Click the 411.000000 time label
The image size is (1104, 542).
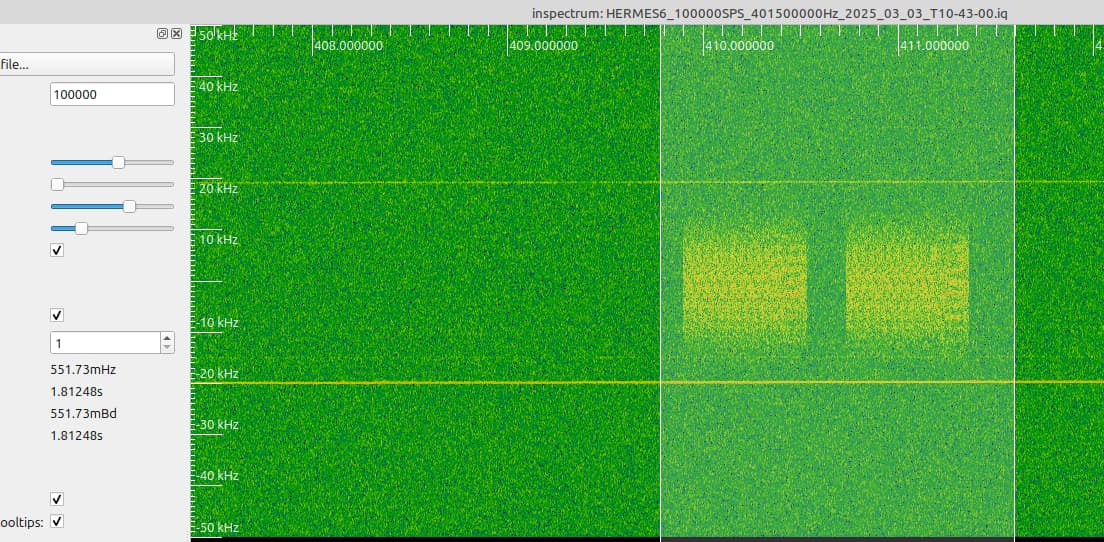click(935, 46)
